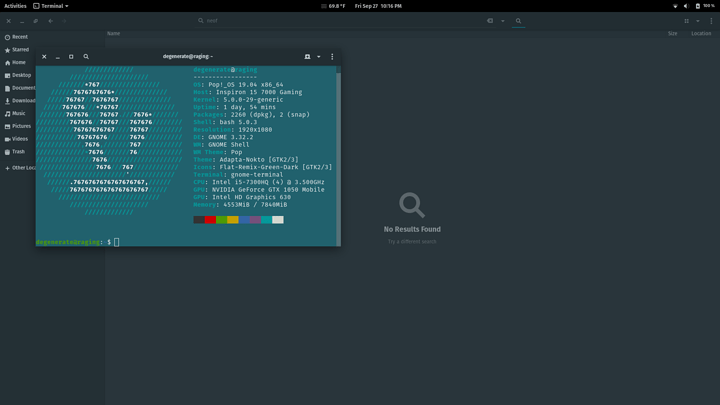
Task: Click the 'No Results Found' message
Action: point(412,229)
